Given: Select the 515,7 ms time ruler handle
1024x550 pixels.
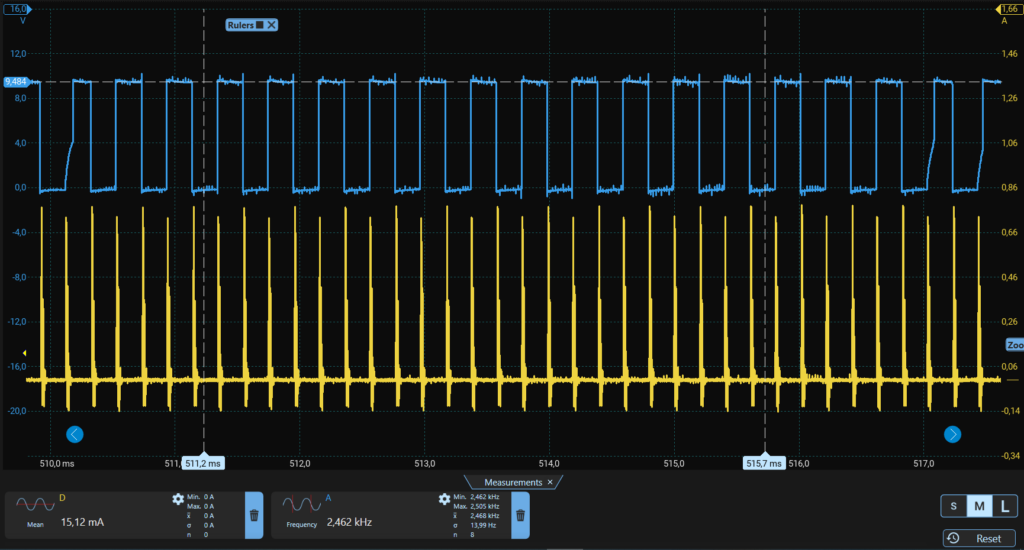Looking at the screenshot, I should point(765,463).
